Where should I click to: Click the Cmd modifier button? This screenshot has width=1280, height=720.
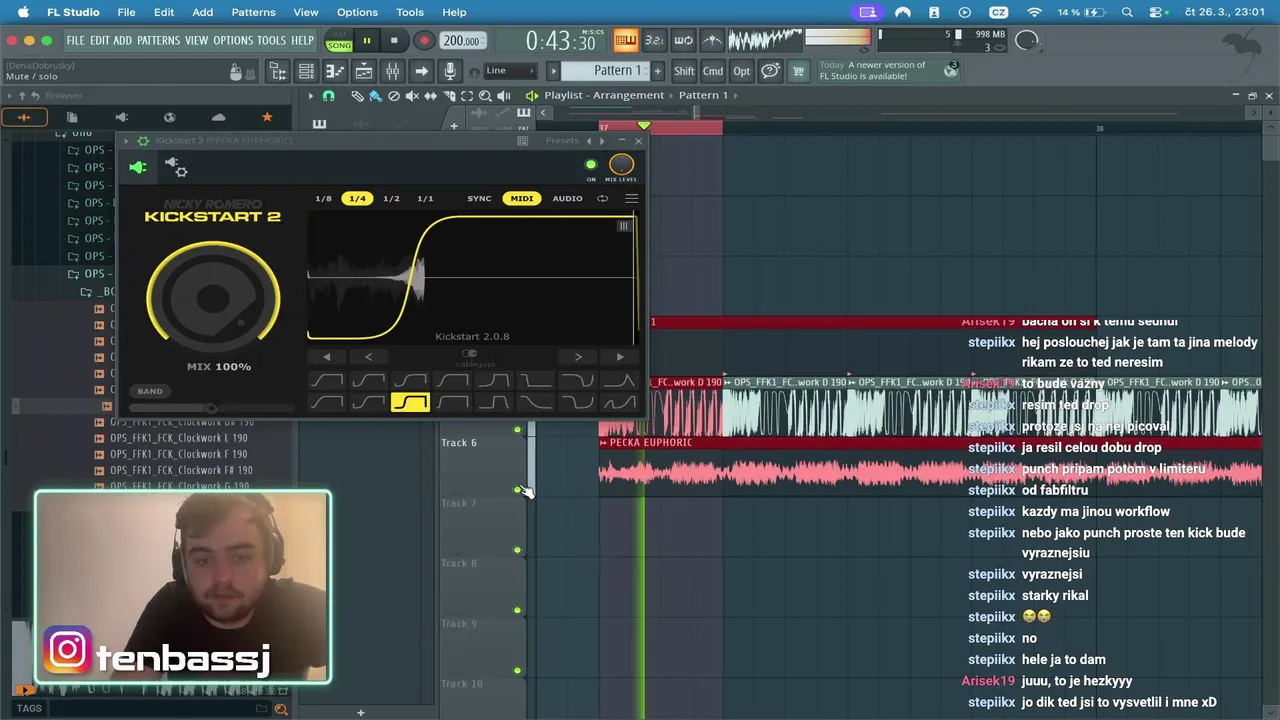point(713,71)
